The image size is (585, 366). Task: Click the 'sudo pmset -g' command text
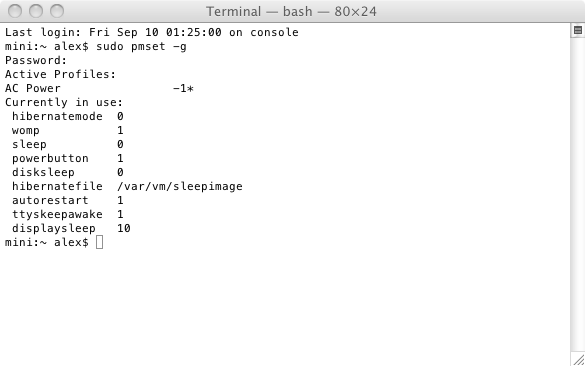pyautogui.click(x=141, y=47)
